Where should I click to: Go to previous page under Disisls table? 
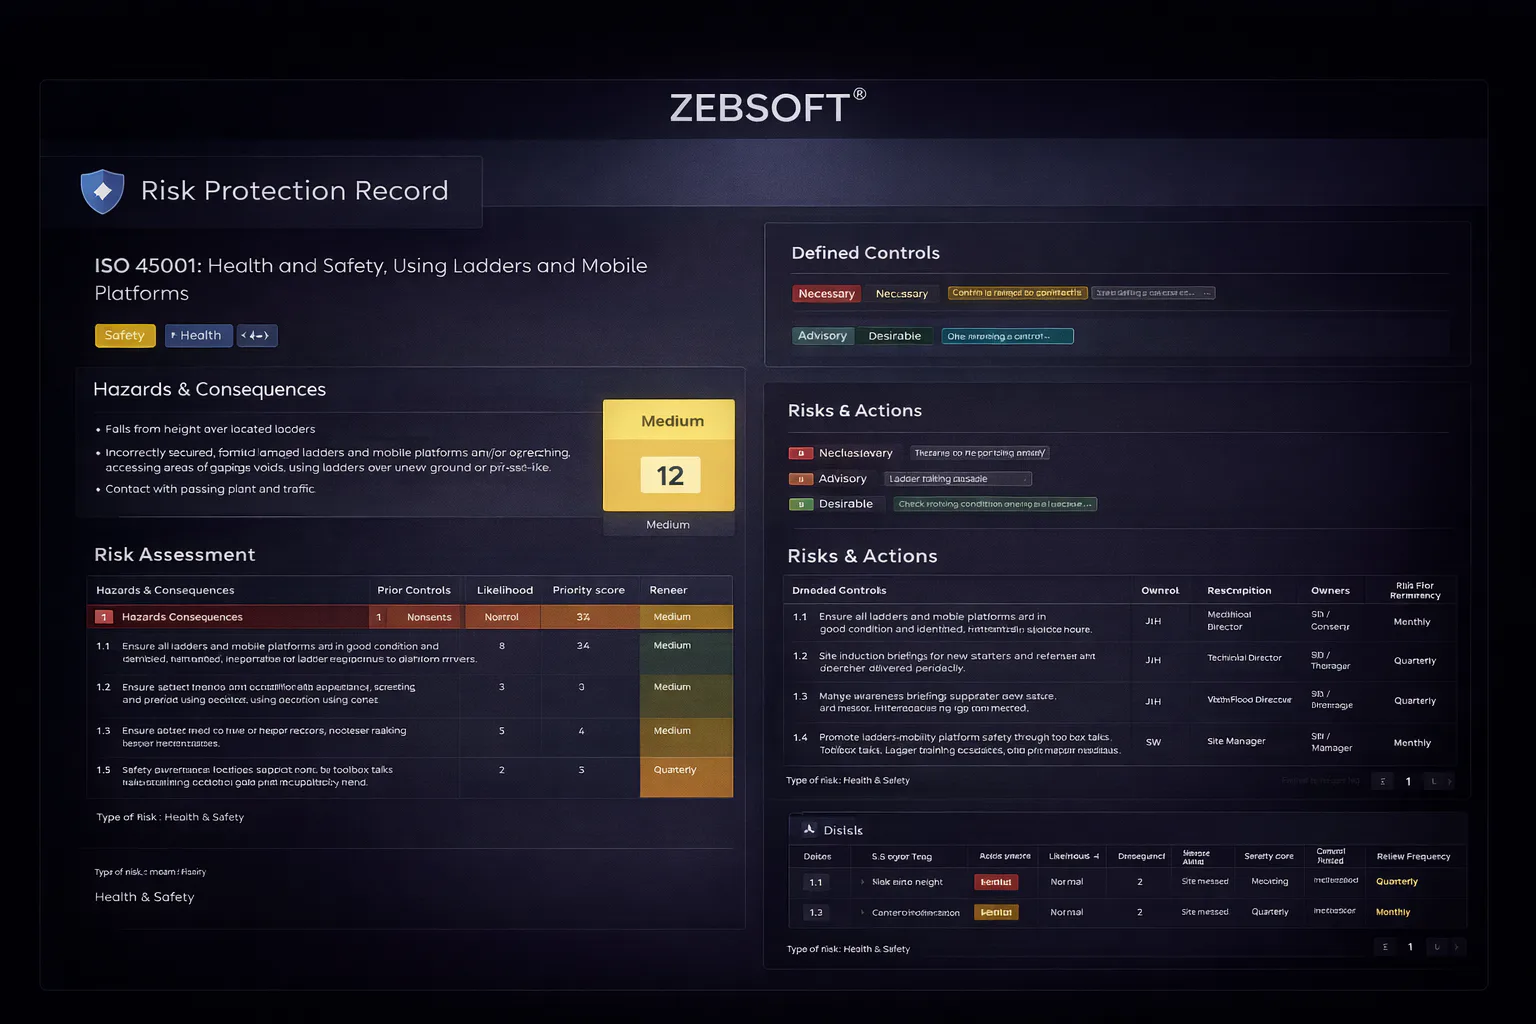pos(1385,947)
